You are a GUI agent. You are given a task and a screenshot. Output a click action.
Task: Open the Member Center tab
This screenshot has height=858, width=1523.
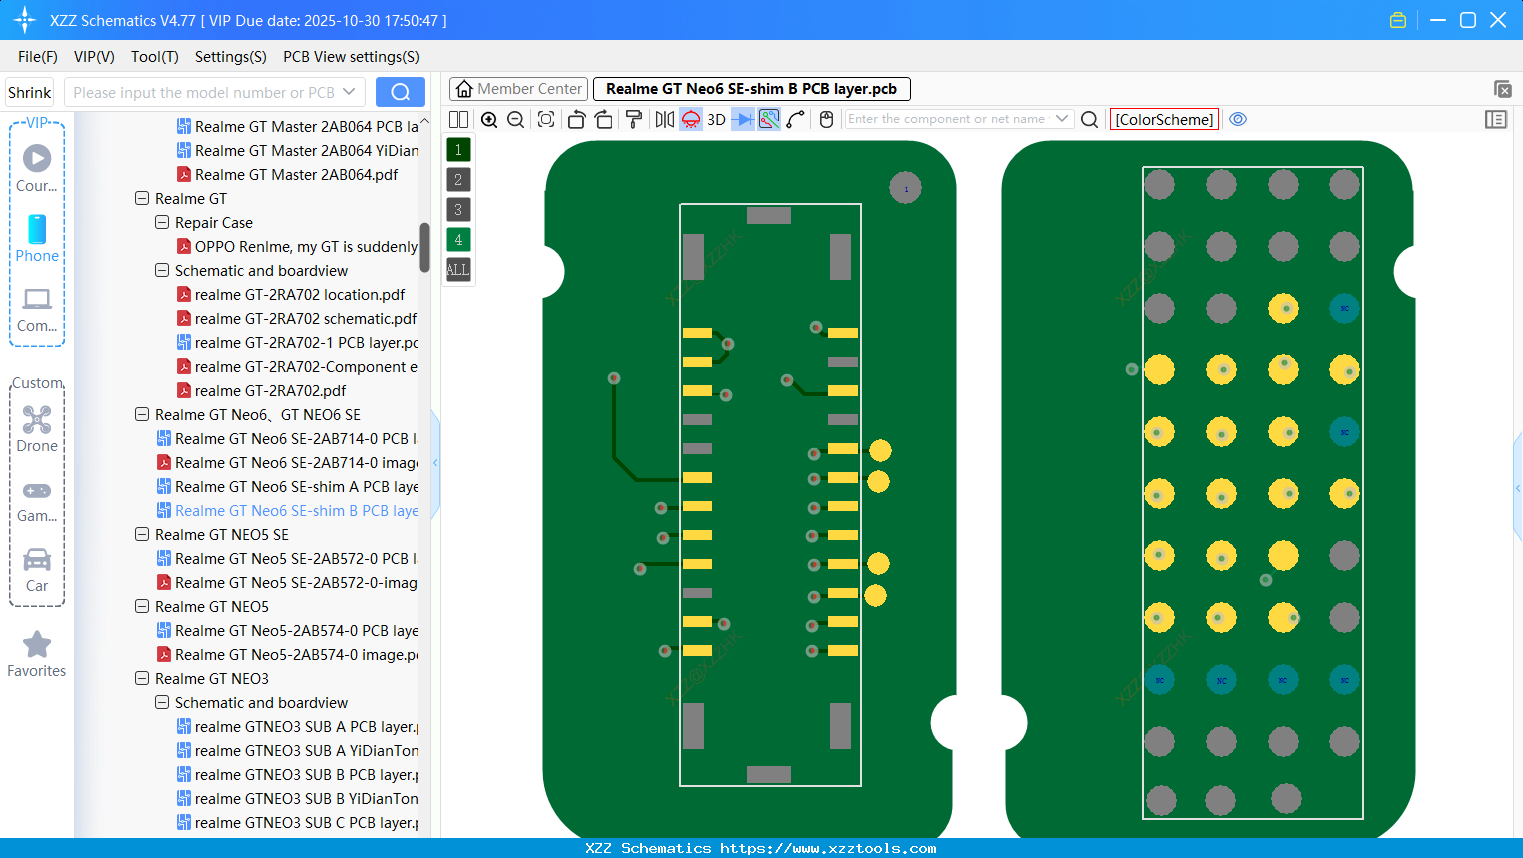[x=519, y=89]
